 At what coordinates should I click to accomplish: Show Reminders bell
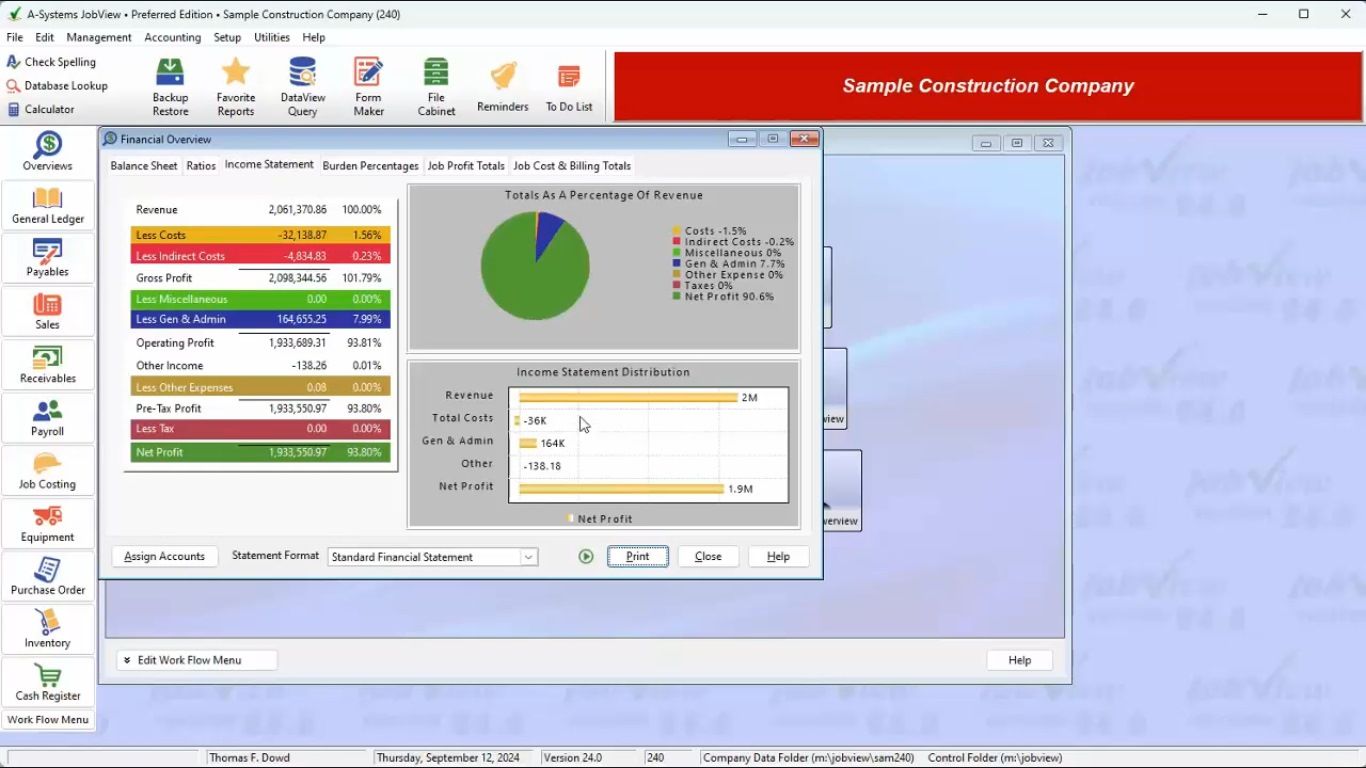point(502,87)
